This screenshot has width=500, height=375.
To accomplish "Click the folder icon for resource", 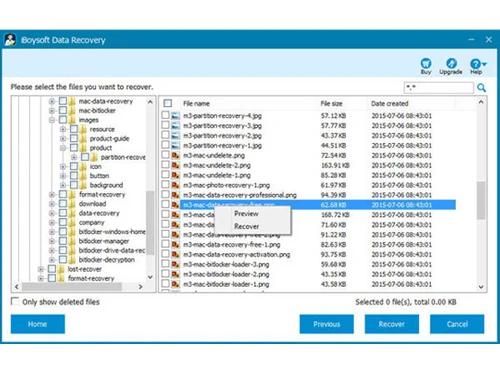I will (83, 129).
